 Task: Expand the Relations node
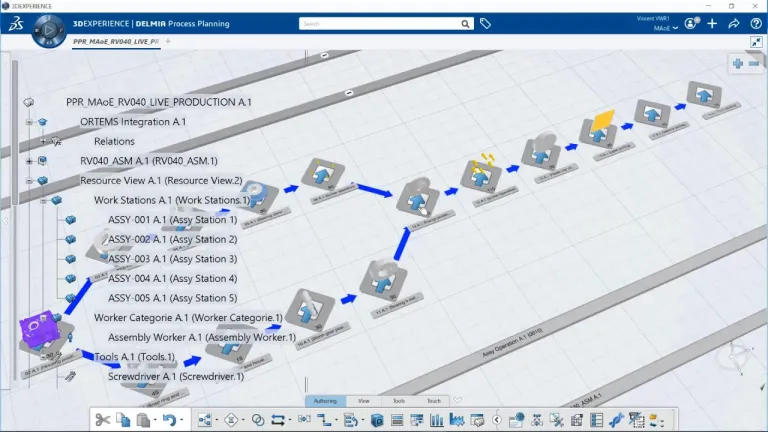(44, 141)
